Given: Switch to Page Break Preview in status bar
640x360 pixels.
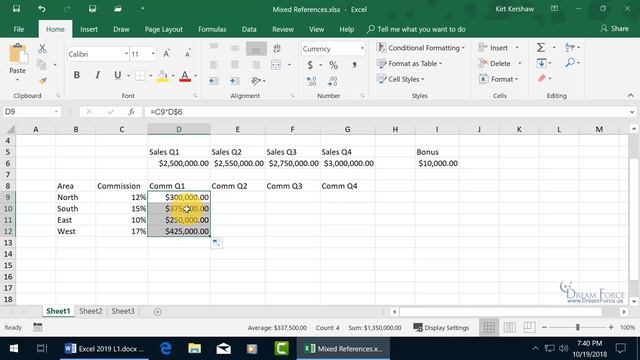Looking at the screenshot, I should 529,327.
